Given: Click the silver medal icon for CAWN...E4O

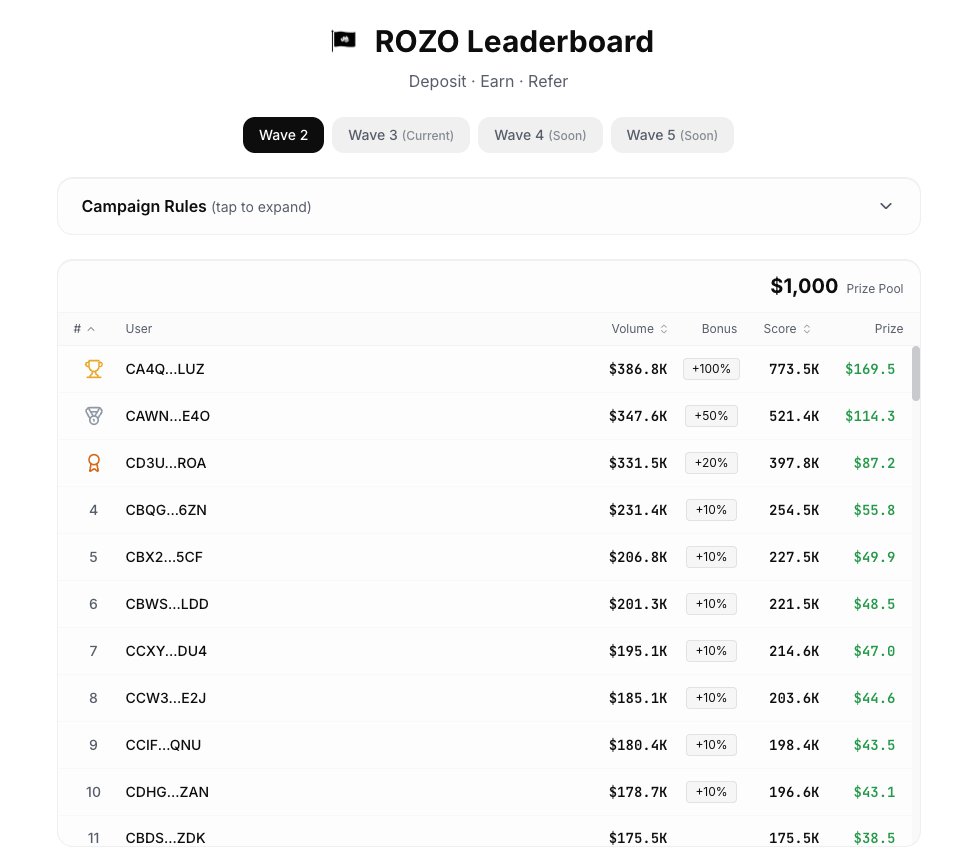Looking at the screenshot, I should coord(94,416).
